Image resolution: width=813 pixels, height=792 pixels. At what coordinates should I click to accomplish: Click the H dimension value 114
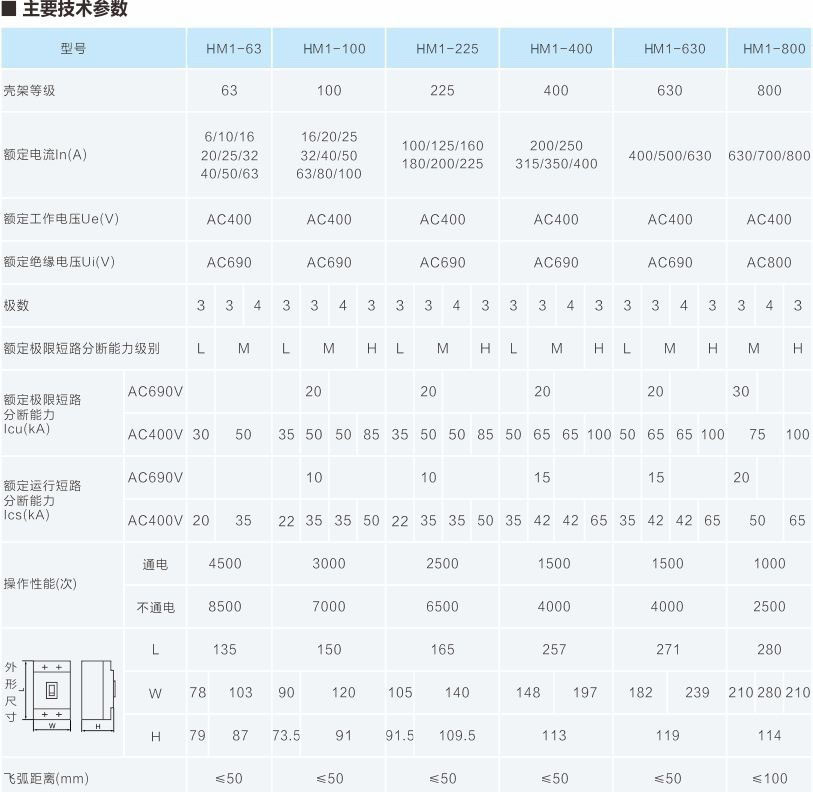(769, 735)
